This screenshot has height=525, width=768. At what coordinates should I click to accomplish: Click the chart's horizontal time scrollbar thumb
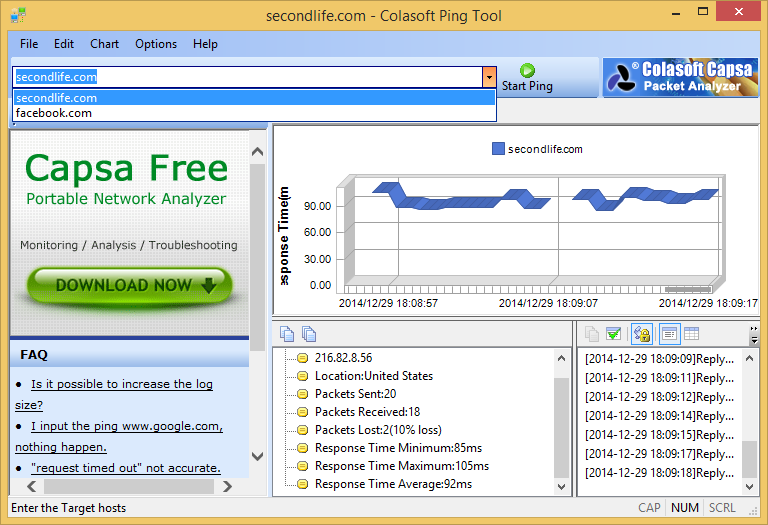tap(687, 289)
